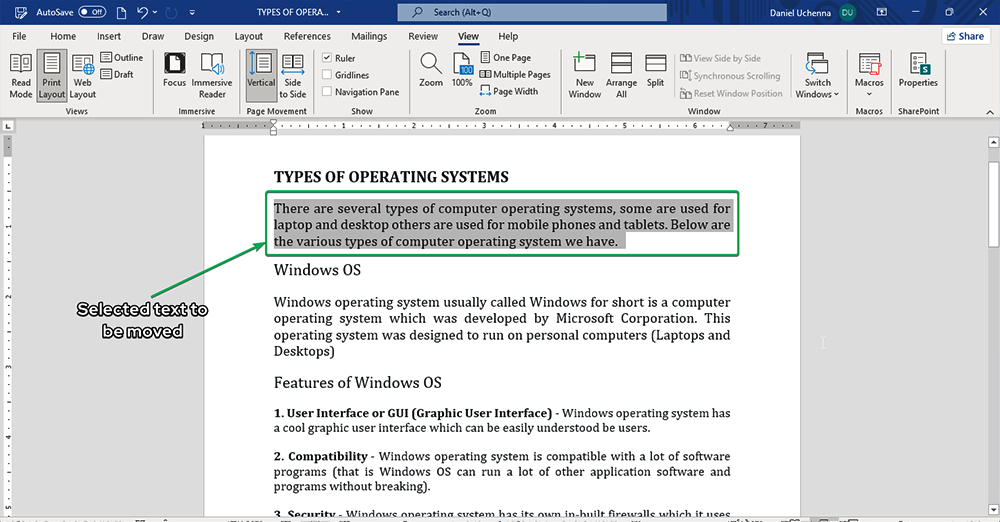Expand the Switch Windows dropdown

(x=817, y=94)
